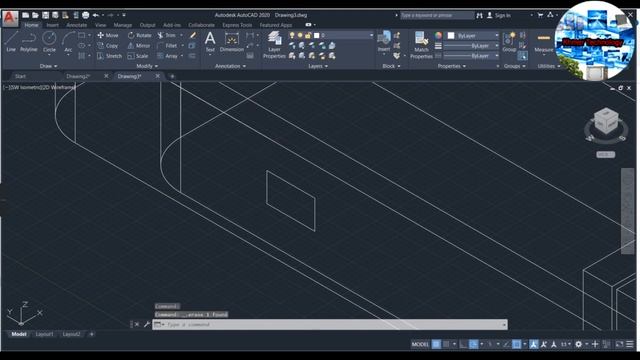The image size is (640, 360).
Task: Click the Plot printer icon
Action: 86,15
